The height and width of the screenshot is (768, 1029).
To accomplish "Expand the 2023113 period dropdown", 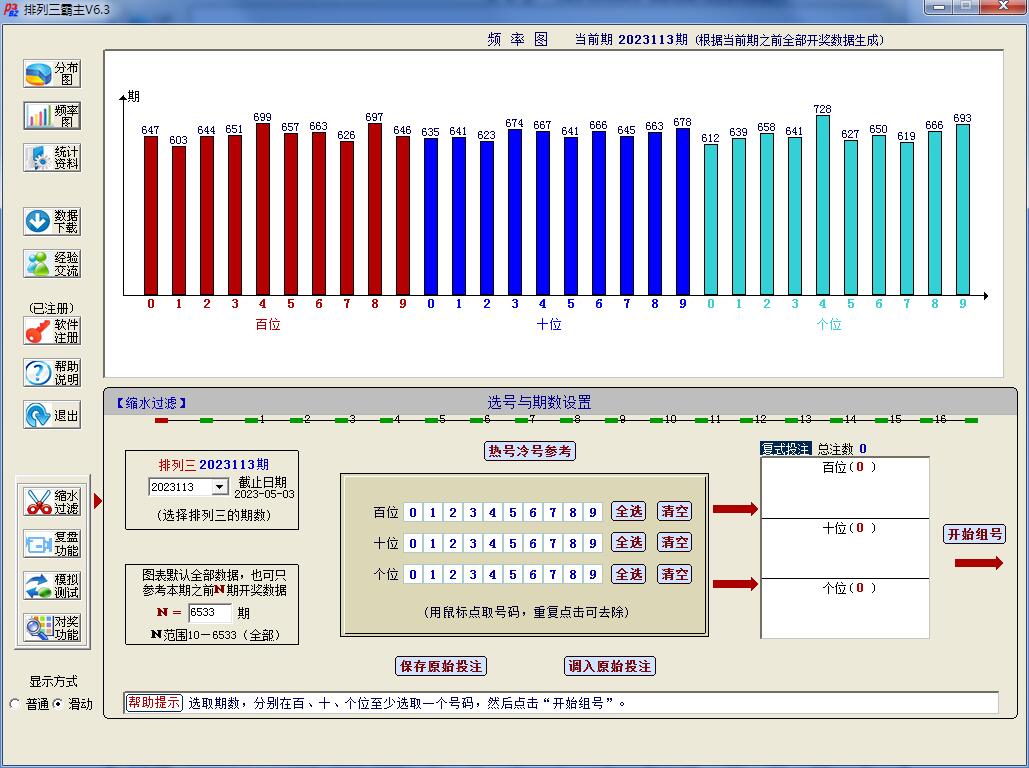I will coord(219,487).
